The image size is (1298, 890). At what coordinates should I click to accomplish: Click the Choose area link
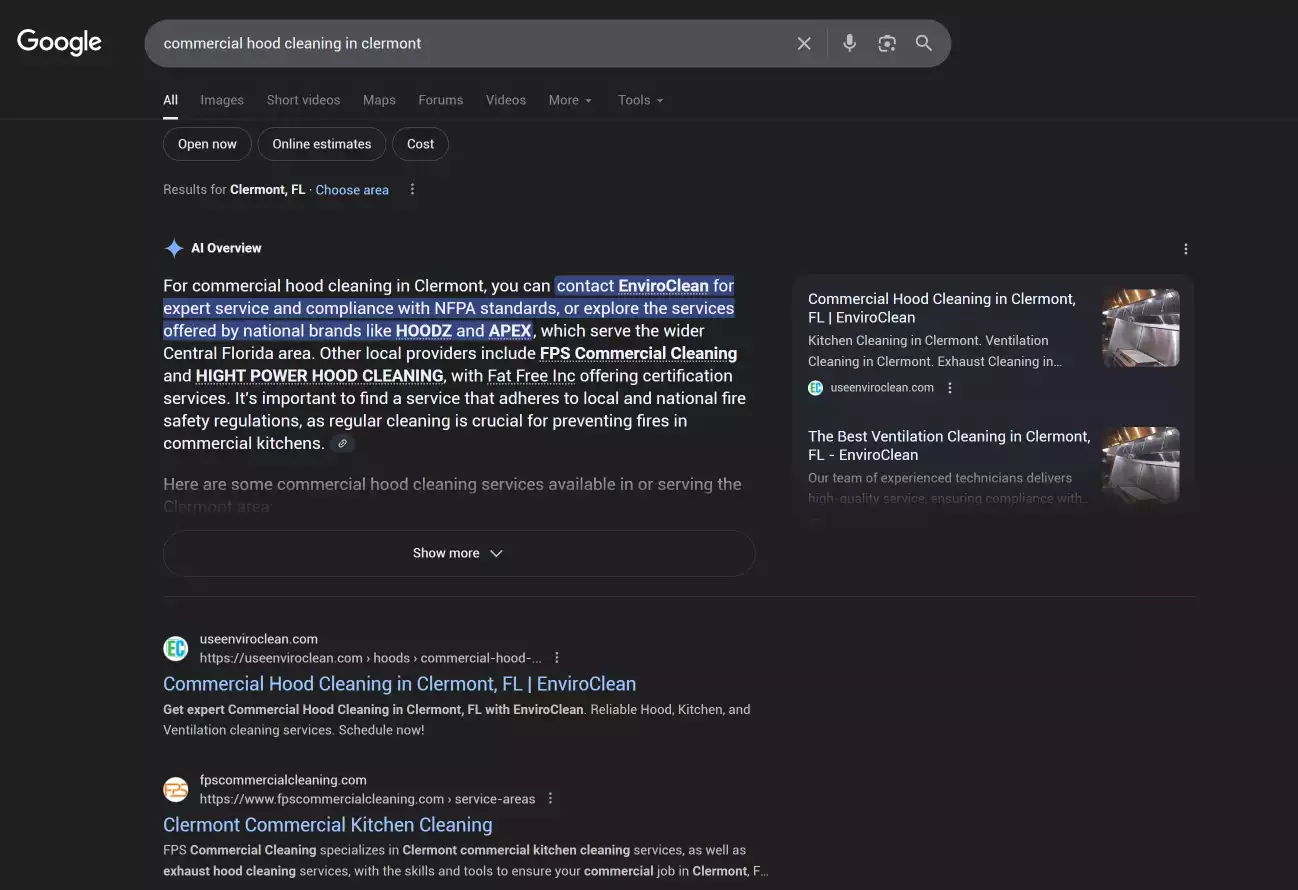tap(352, 190)
